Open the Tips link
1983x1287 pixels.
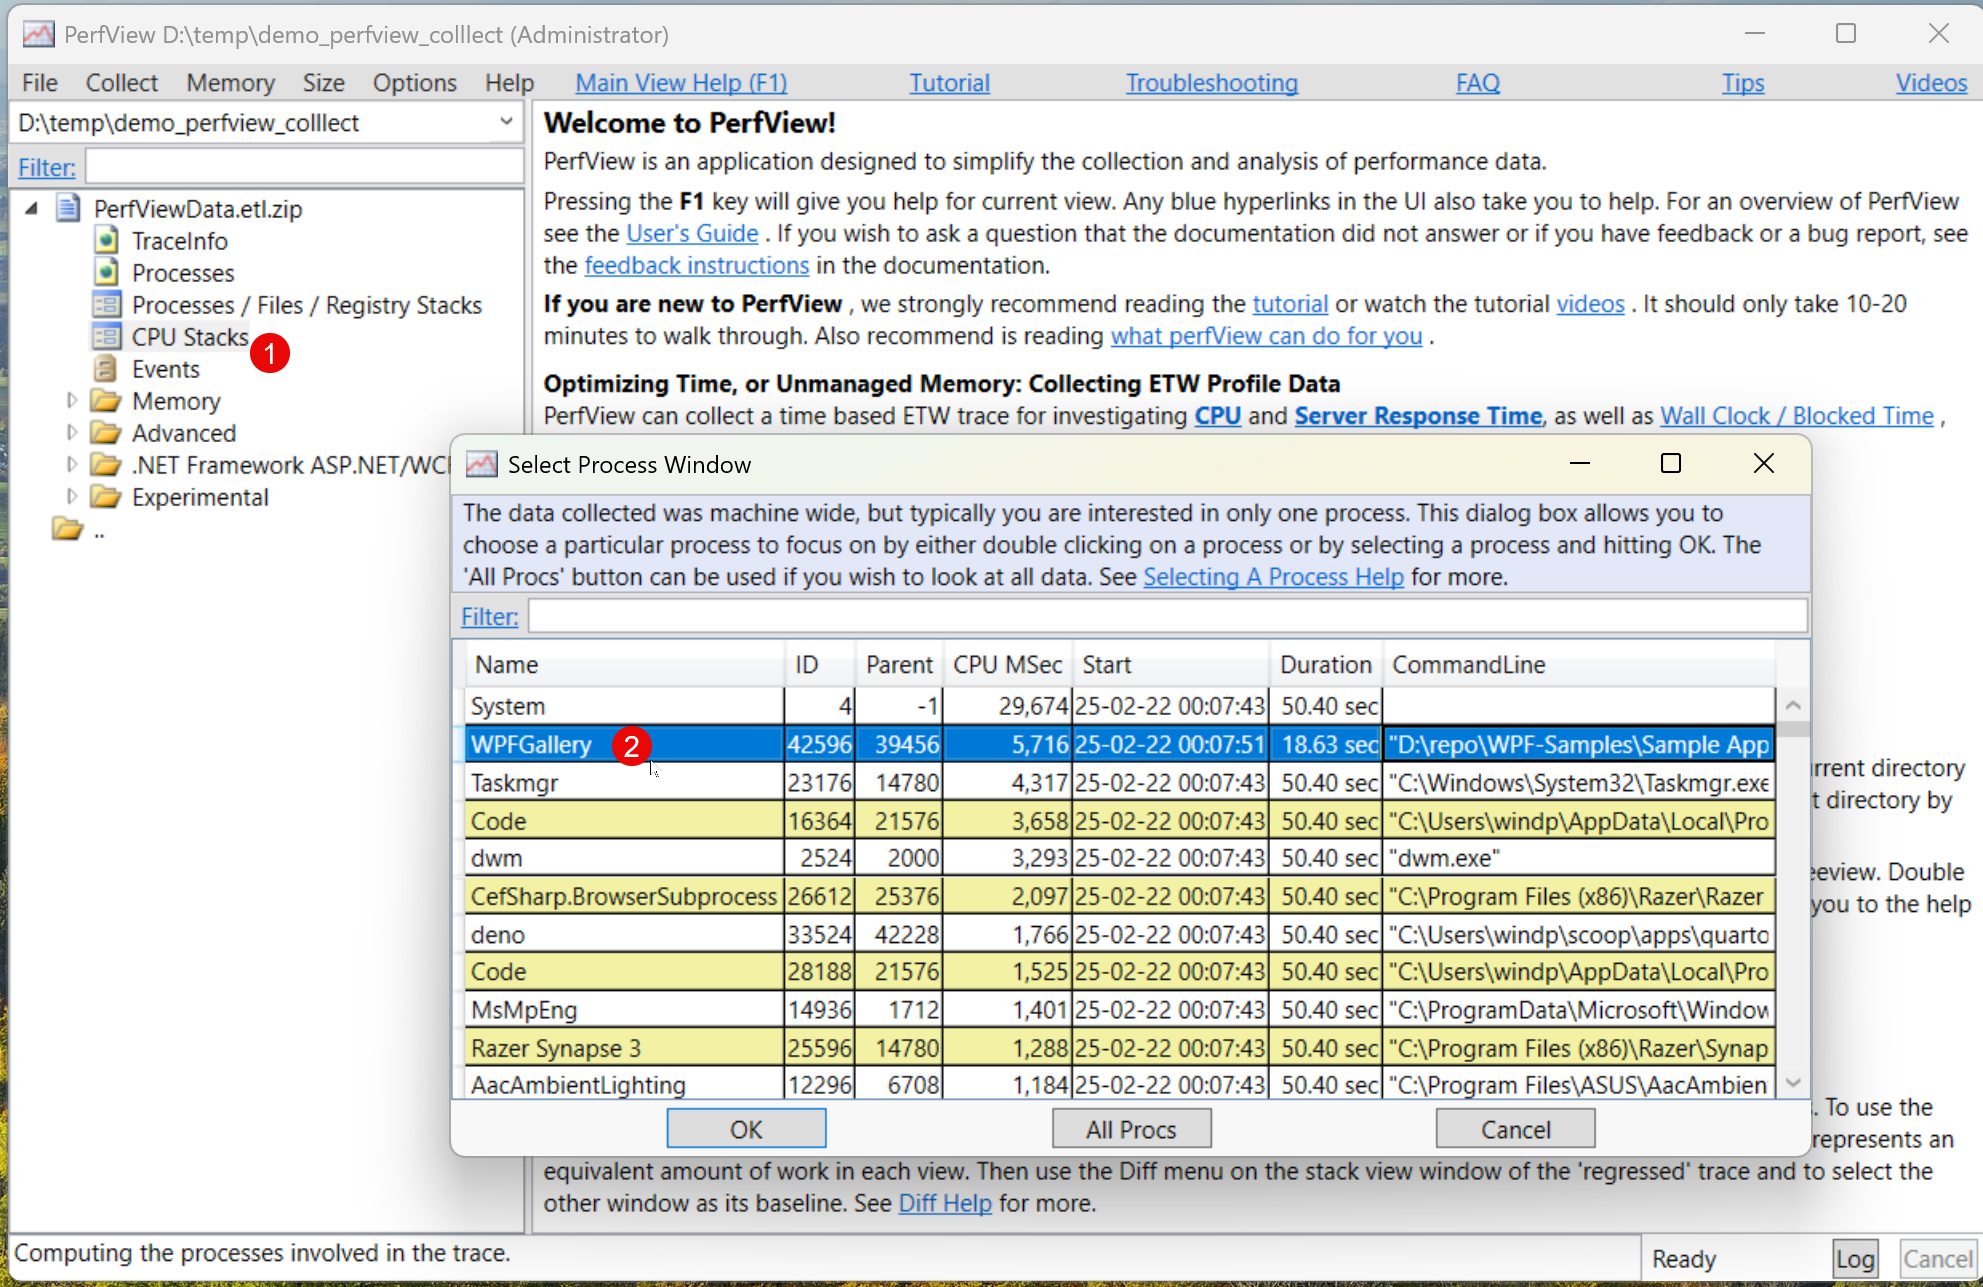(1742, 82)
